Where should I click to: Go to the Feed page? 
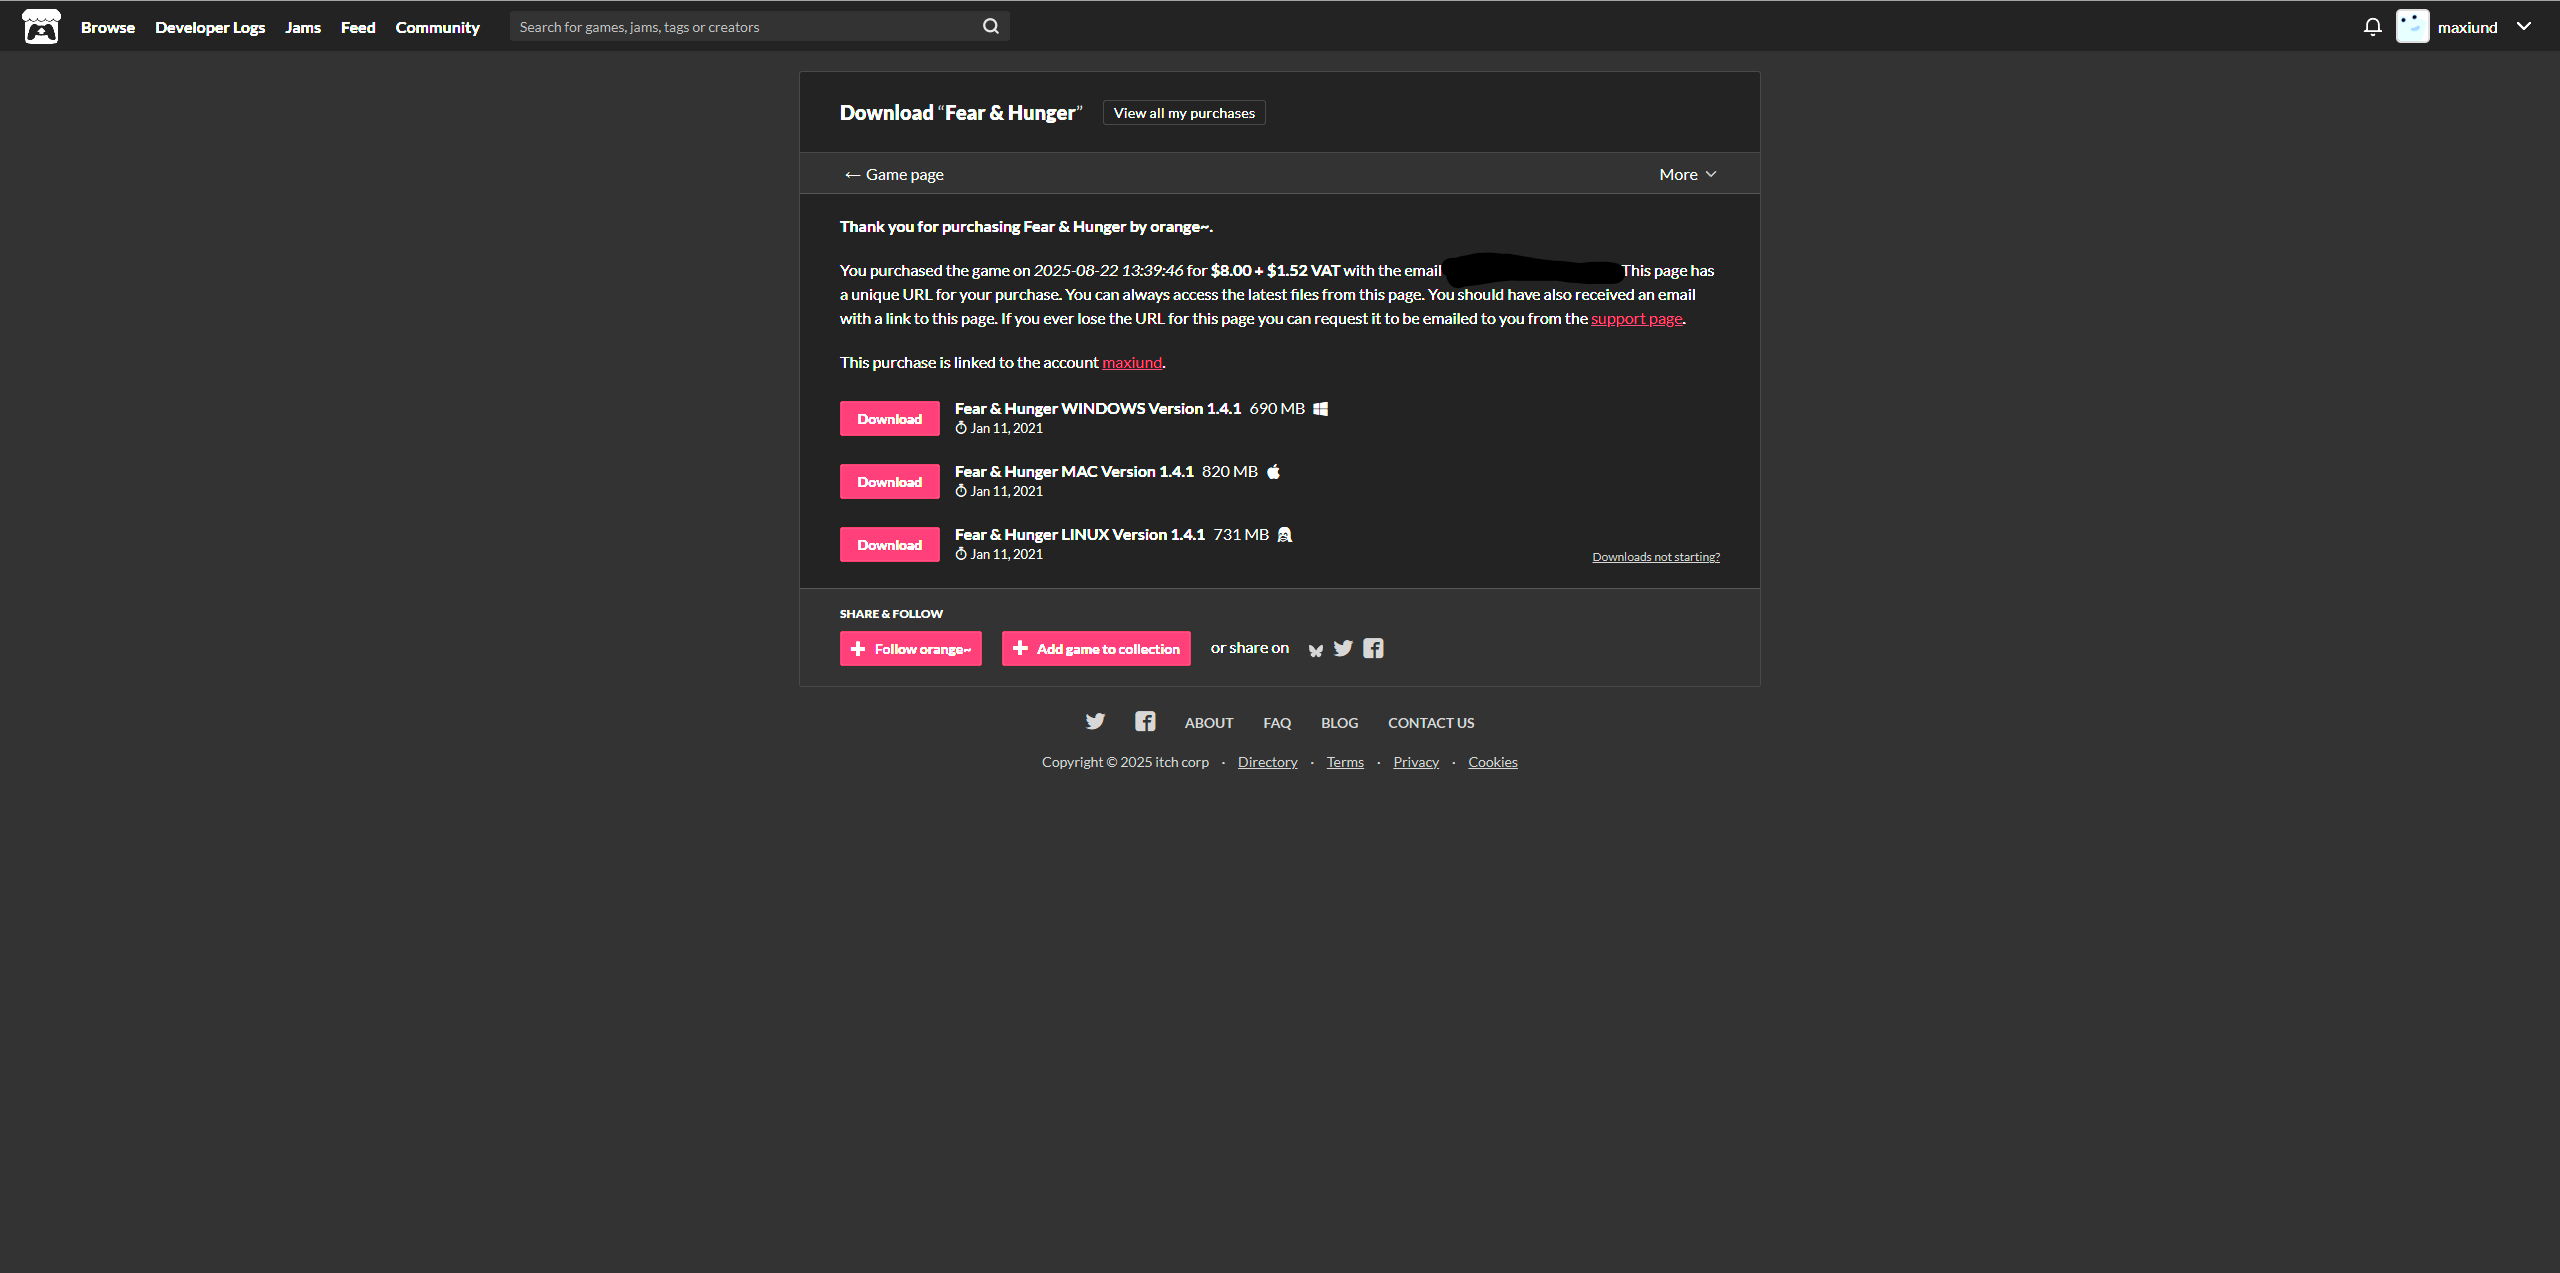pyautogui.click(x=358, y=27)
